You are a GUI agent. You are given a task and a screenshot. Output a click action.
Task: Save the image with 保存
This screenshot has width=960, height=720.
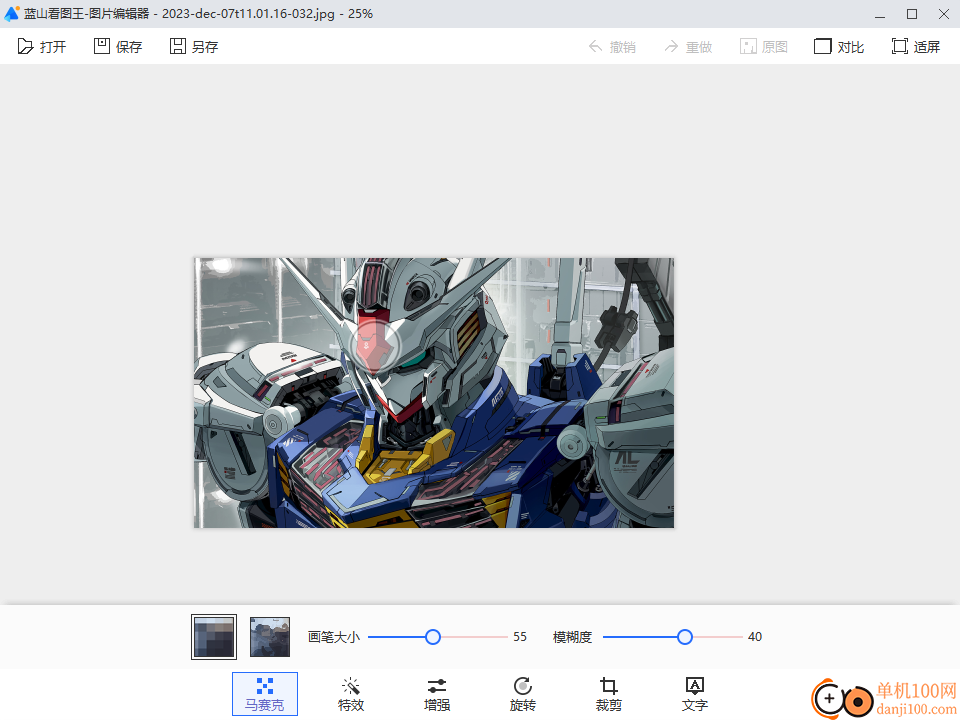pos(118,47)
